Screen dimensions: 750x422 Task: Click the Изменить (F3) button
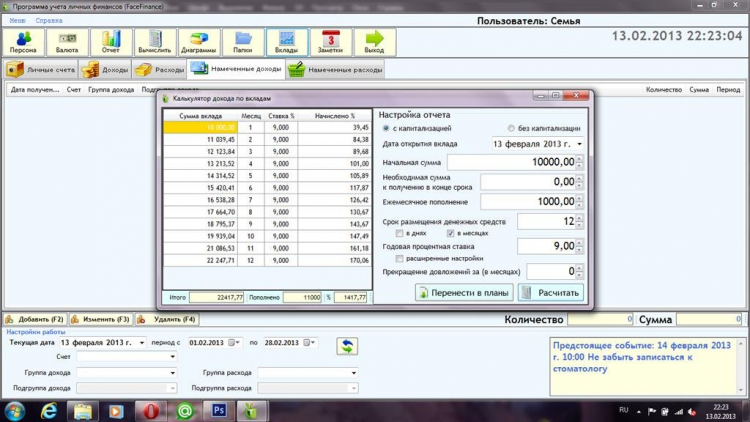(x=100, y=319)
